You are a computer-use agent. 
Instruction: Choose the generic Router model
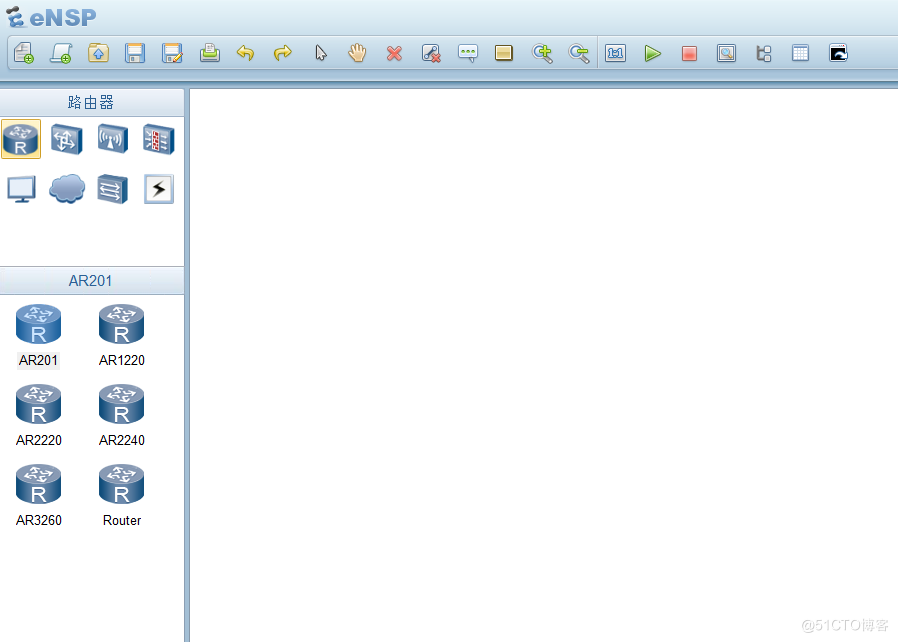tap(121, 497)
